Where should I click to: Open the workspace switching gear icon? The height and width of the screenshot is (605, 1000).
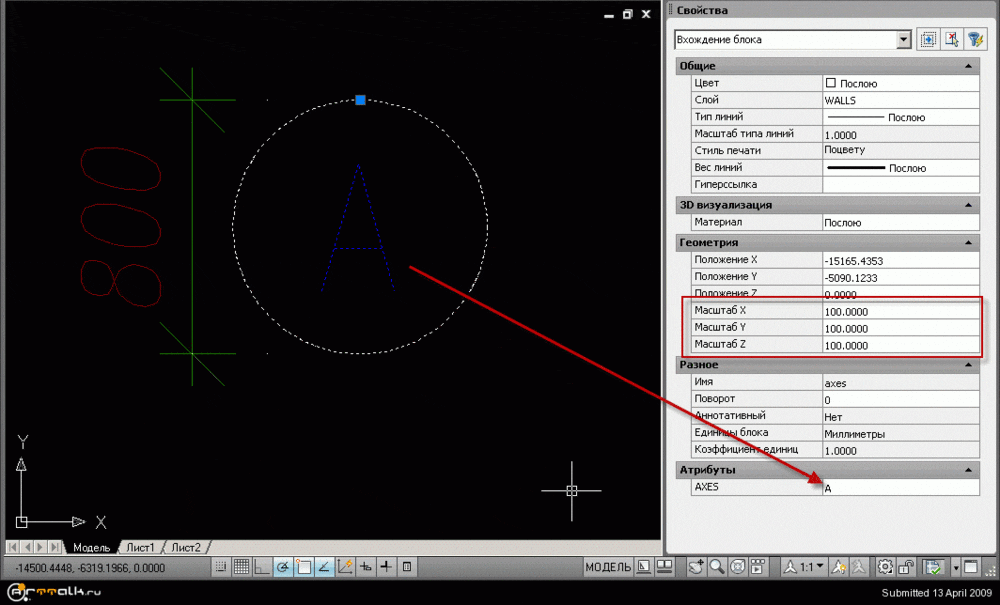(x=885, y=567)
